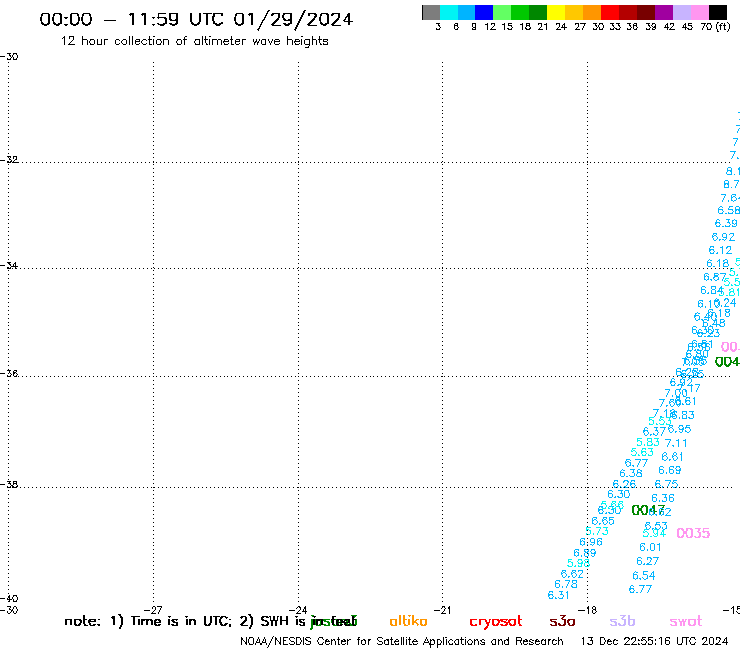Click the wave height value '6.65'
The height and width of the screenshot is (650, 740).
click(x=603, y=521)
